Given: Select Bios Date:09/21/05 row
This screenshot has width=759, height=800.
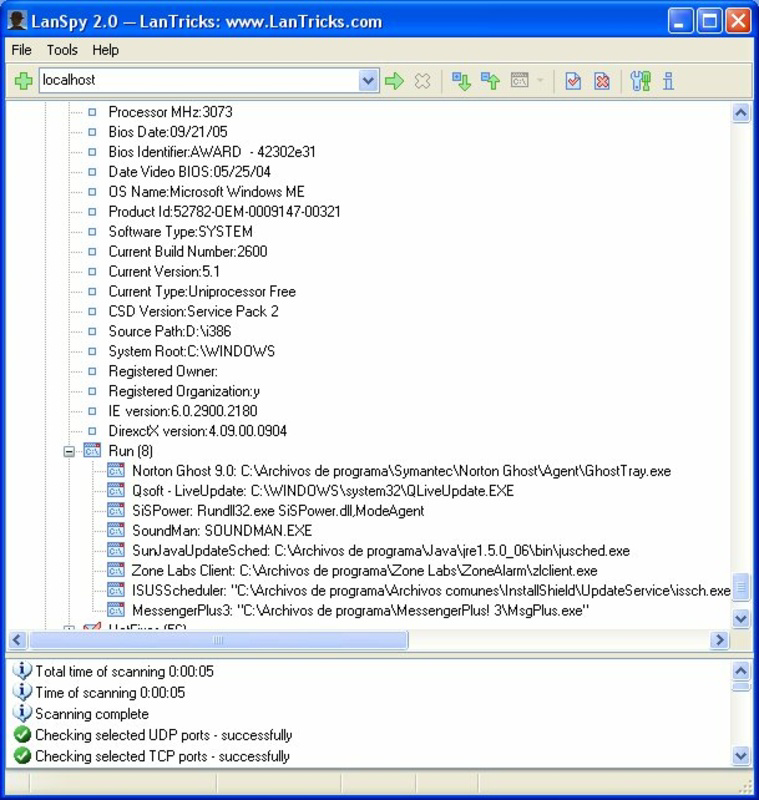Looking at the screenshot, I should 168,132.
